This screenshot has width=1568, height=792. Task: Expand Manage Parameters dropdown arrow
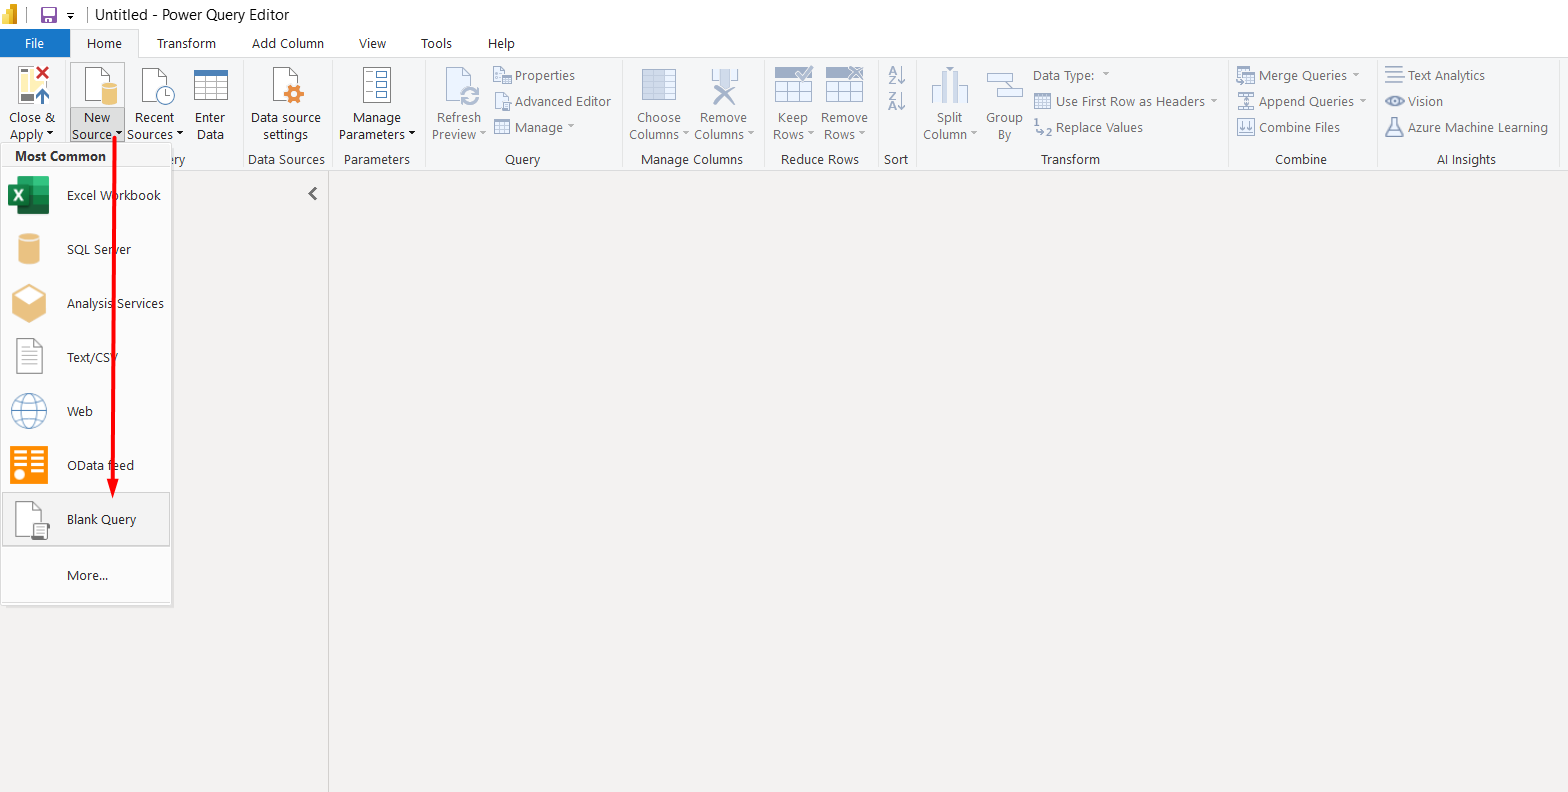click(412, 134)
